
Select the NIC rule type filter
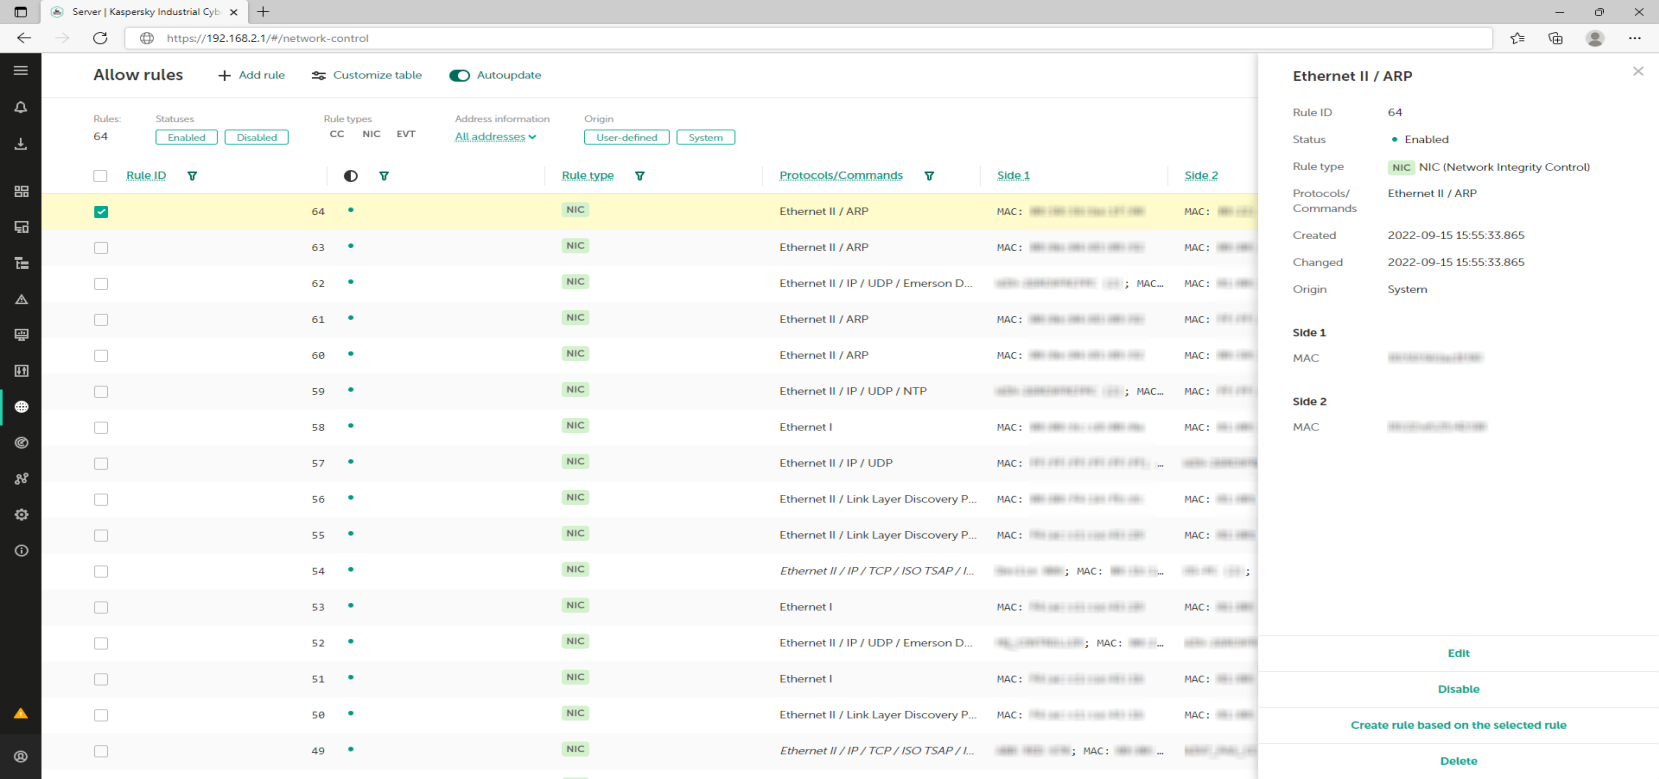point(371,134)
